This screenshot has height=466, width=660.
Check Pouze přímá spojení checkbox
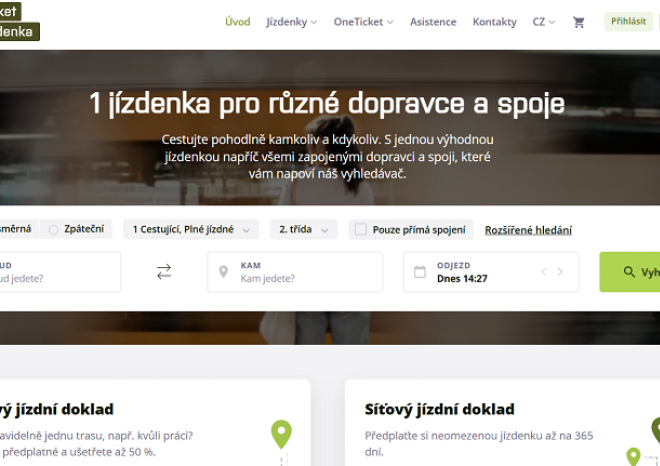tap(361, 229)
